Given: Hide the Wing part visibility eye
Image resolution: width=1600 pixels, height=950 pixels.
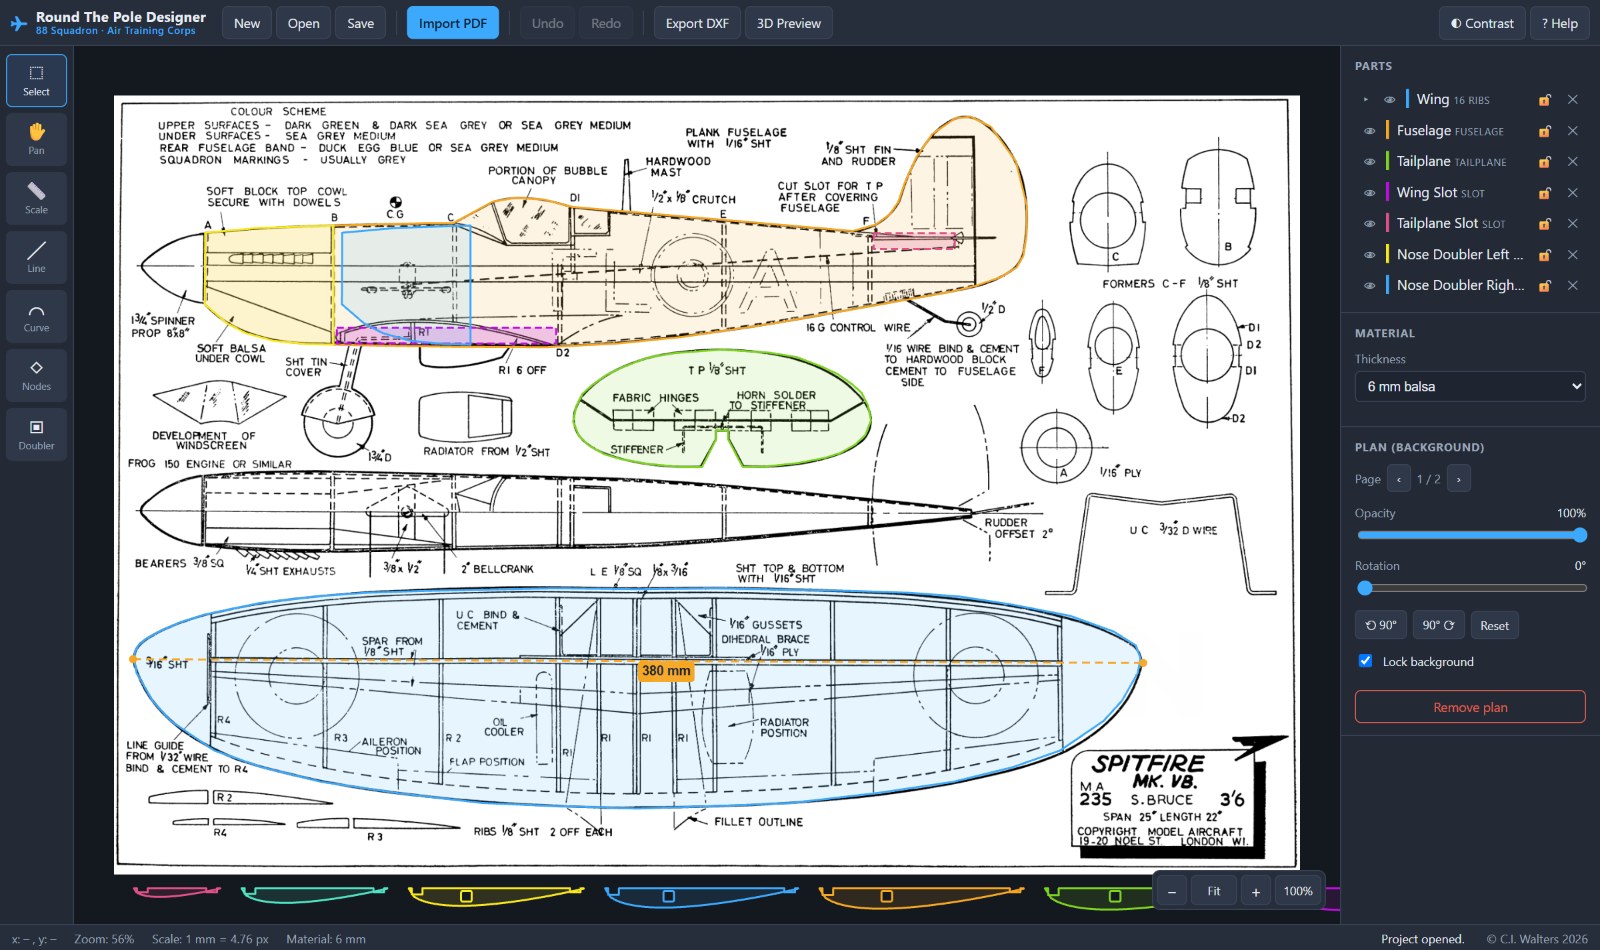Looking at the screenshot, I should click(1389, 100).
